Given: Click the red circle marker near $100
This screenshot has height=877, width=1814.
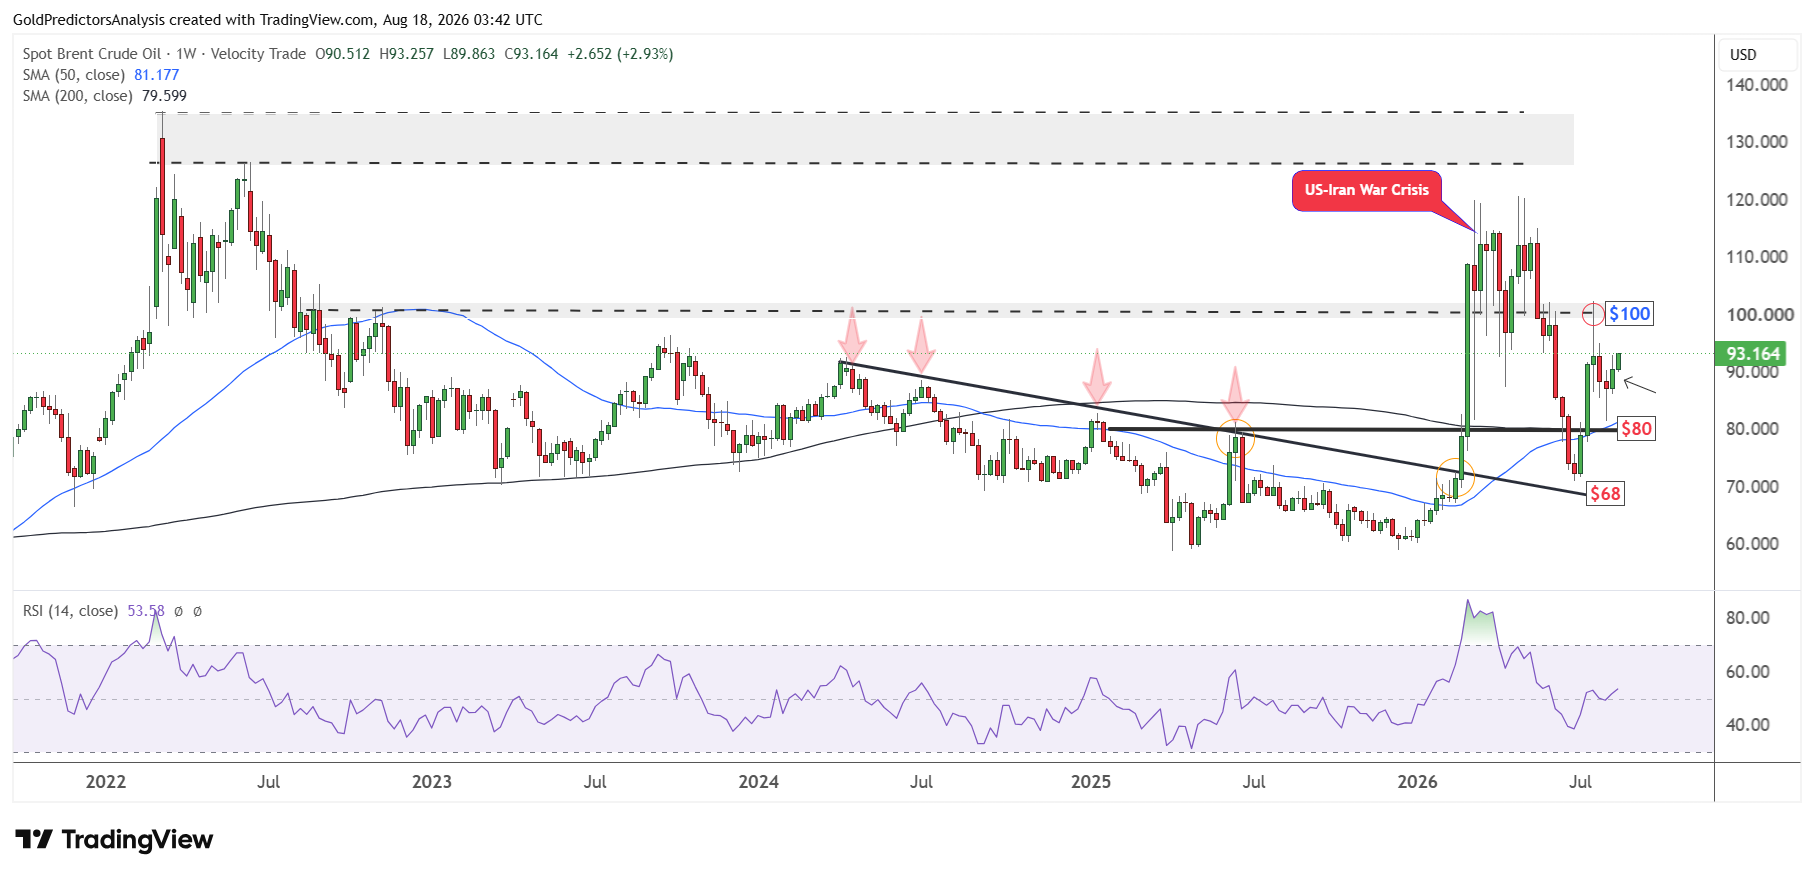Looking at the screenshot, I should 1592,314.
